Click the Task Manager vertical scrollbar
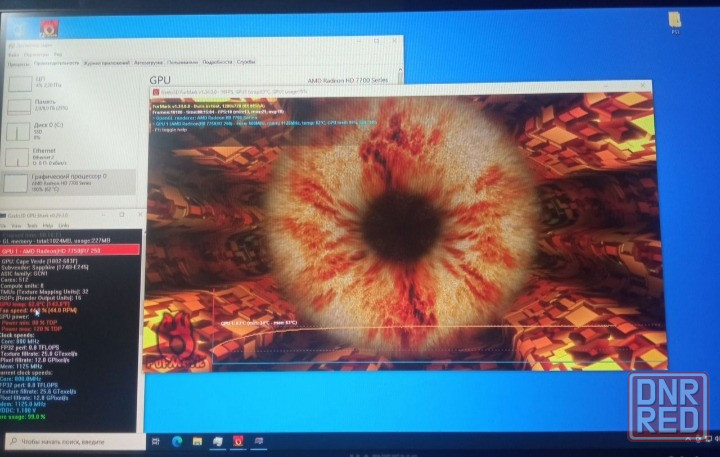The image size is (720, 457). [x=400, y=75]
